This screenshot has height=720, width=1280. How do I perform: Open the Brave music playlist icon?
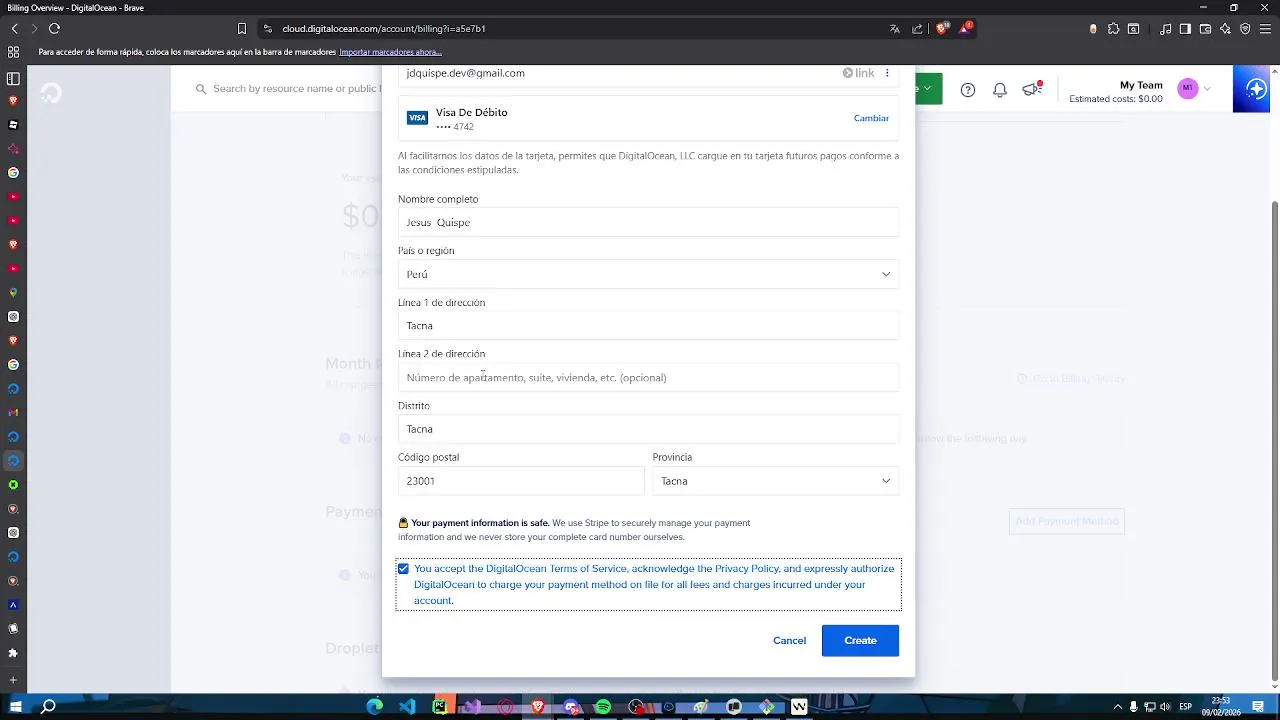1166,29
